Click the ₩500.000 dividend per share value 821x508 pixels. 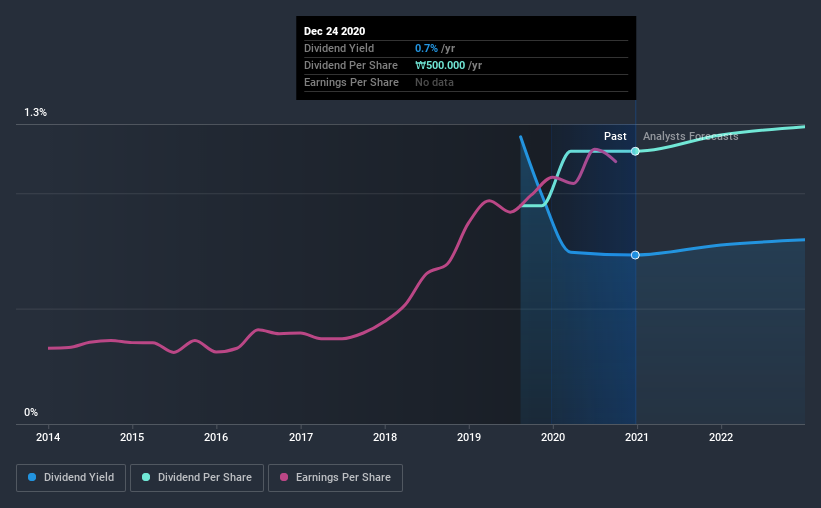click(440, 65)
